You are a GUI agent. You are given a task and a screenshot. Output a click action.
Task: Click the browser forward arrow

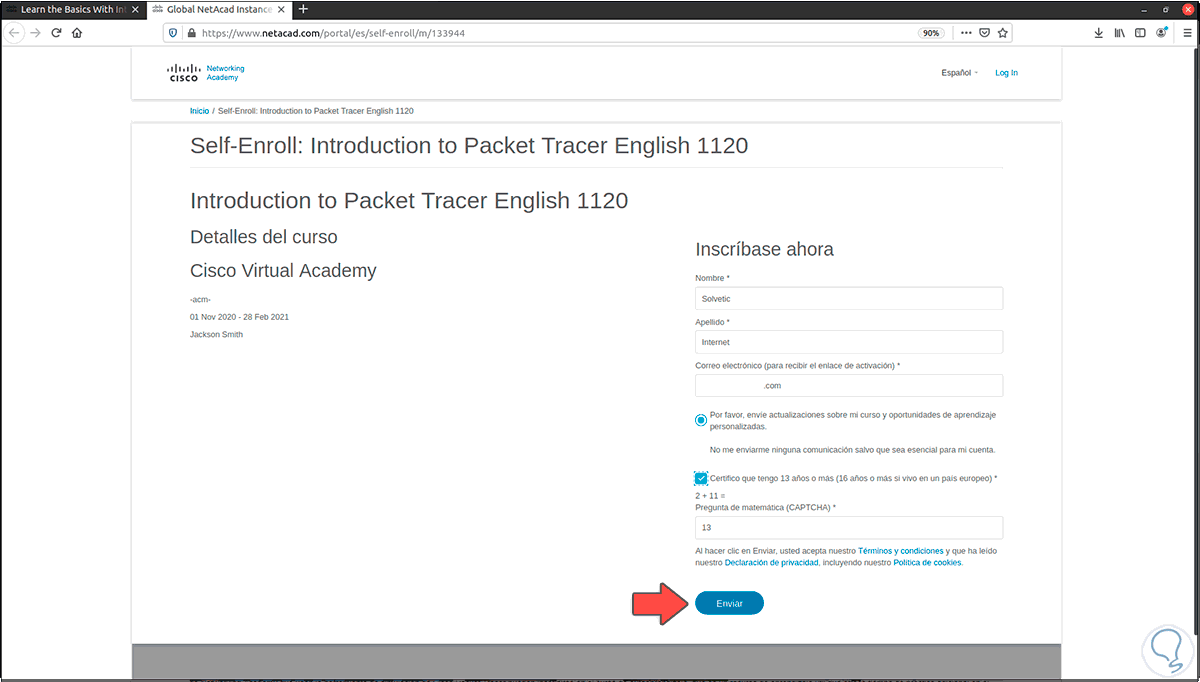(x=35, y=32)
